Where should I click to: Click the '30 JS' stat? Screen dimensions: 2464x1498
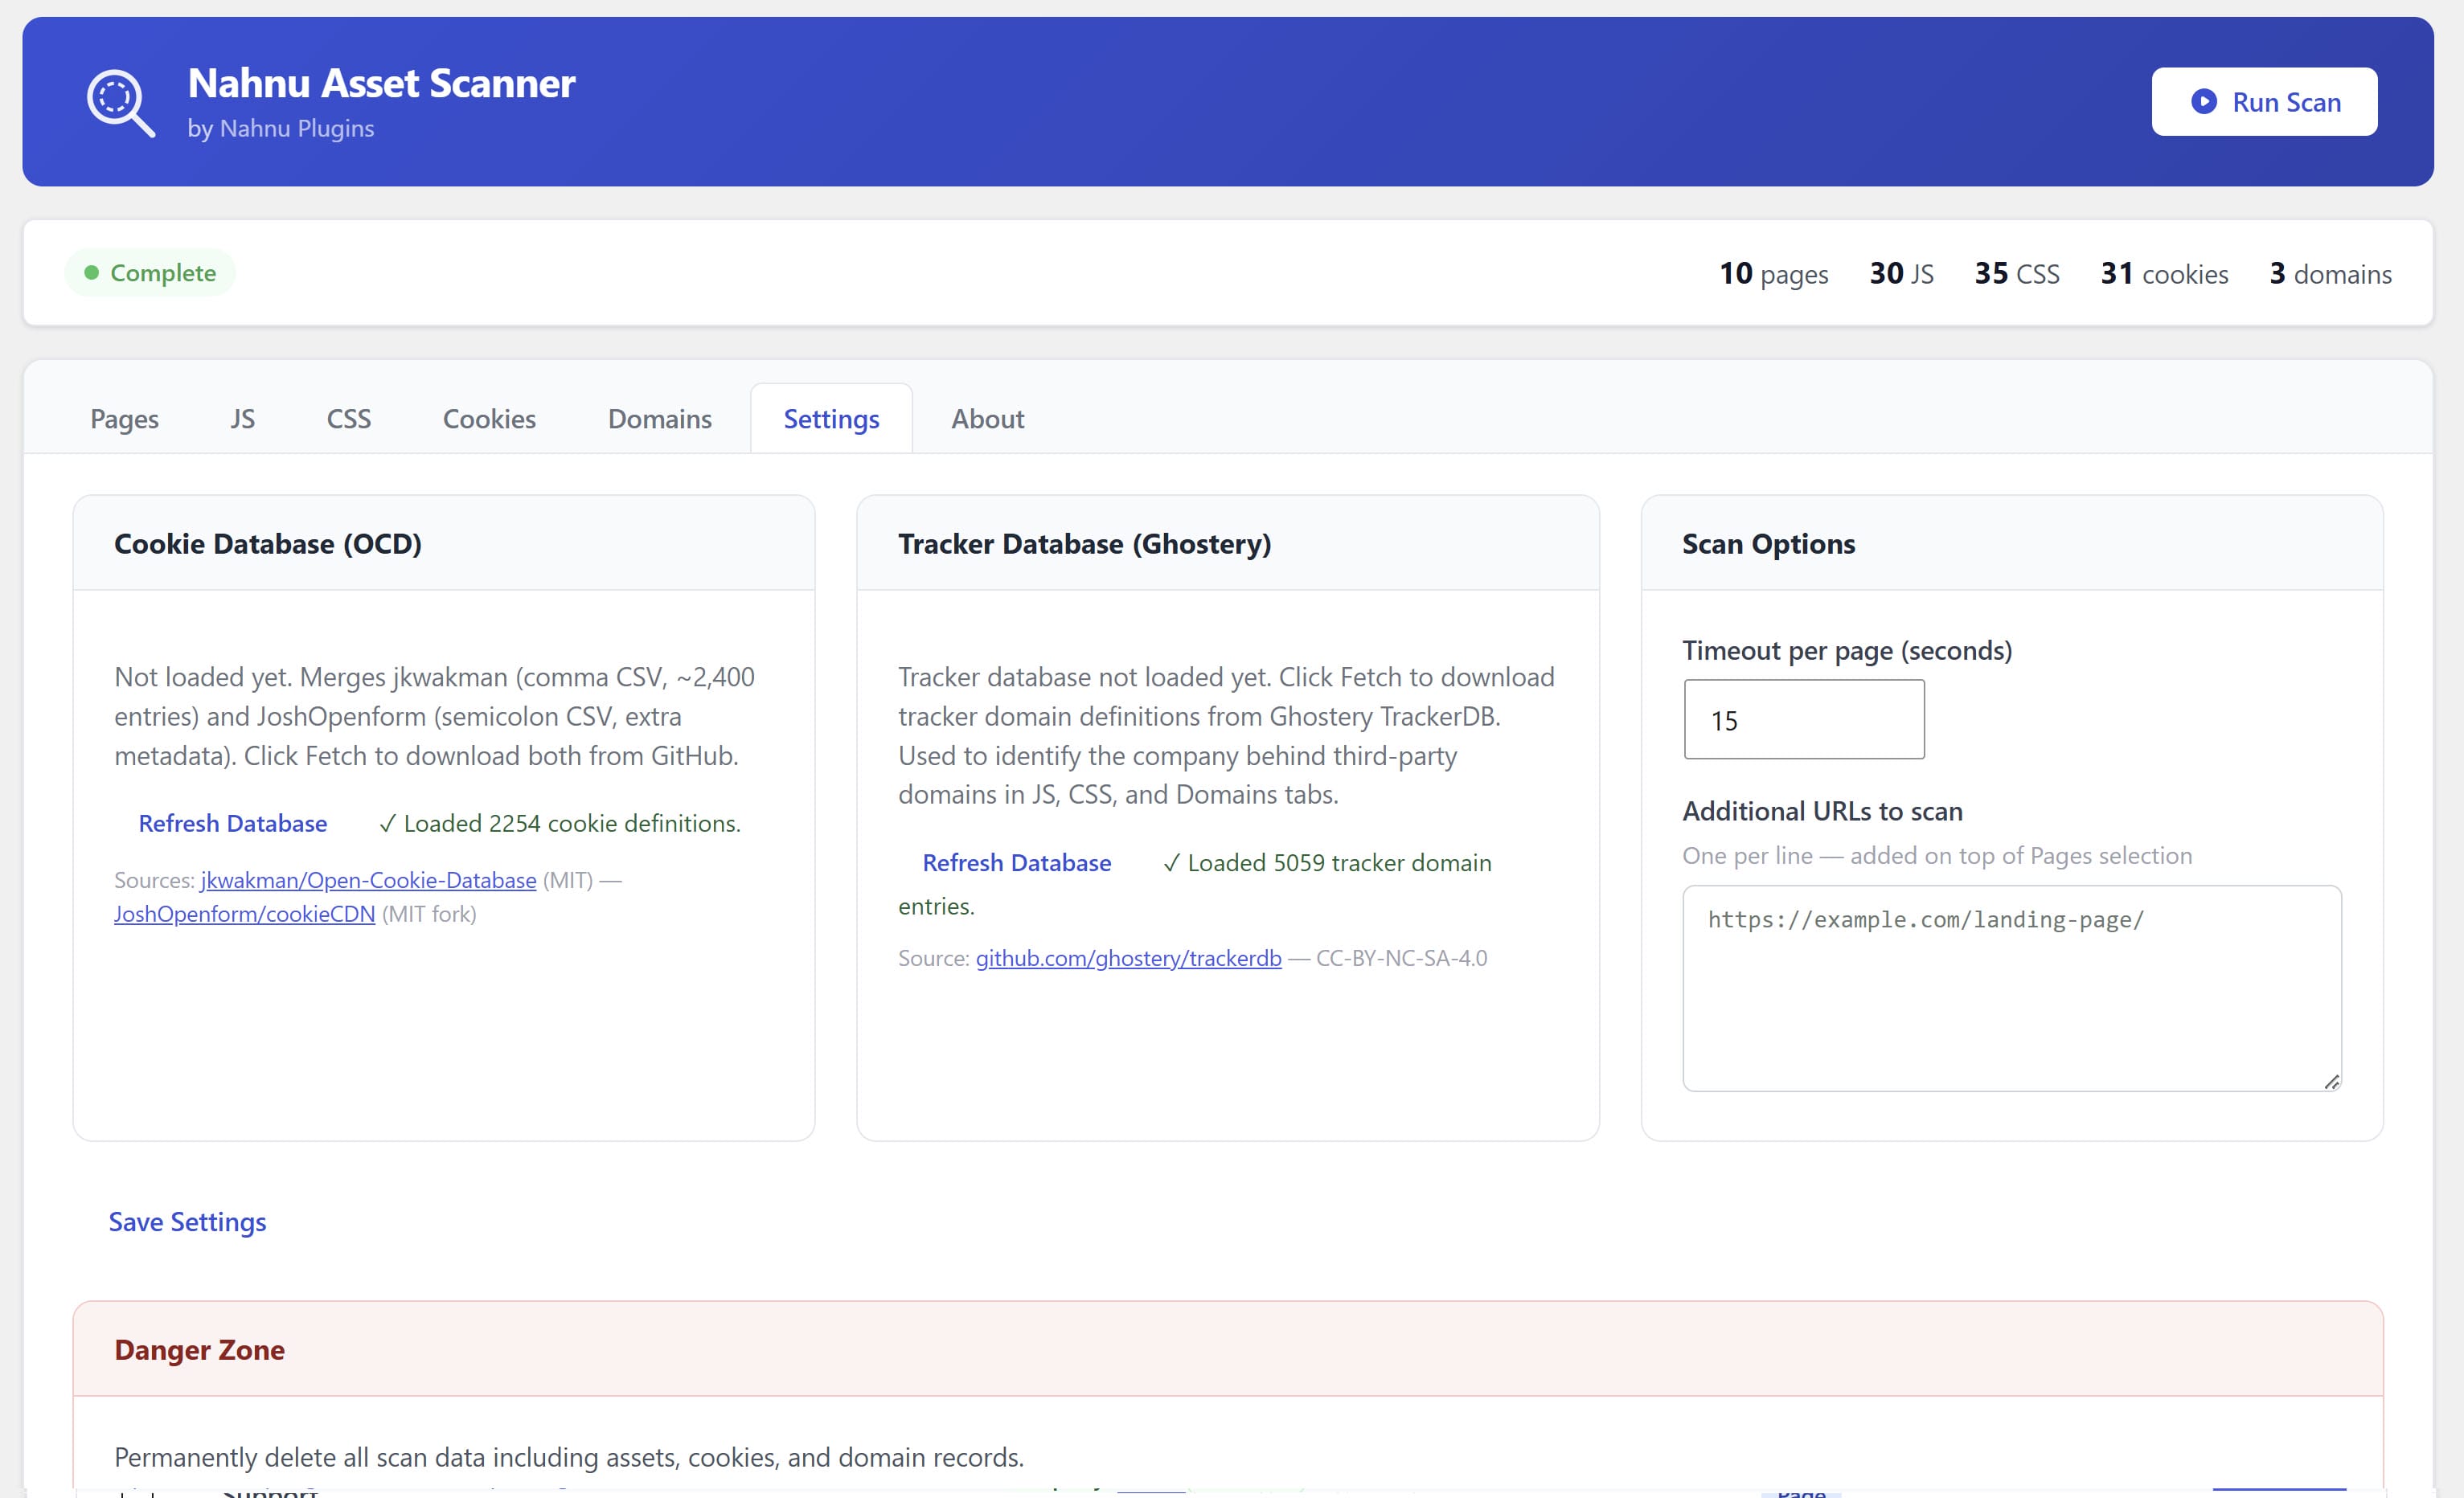click(1901, 273)
